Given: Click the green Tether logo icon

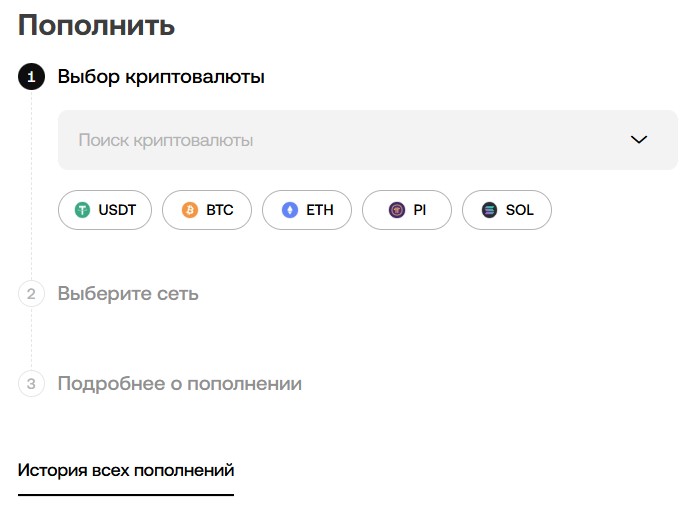Looking at the screenshot, I should [82, 210].
